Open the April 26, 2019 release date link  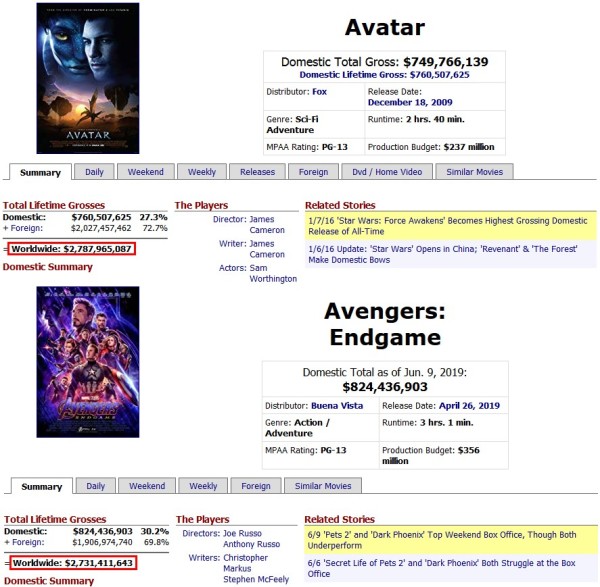pos(469,406)
